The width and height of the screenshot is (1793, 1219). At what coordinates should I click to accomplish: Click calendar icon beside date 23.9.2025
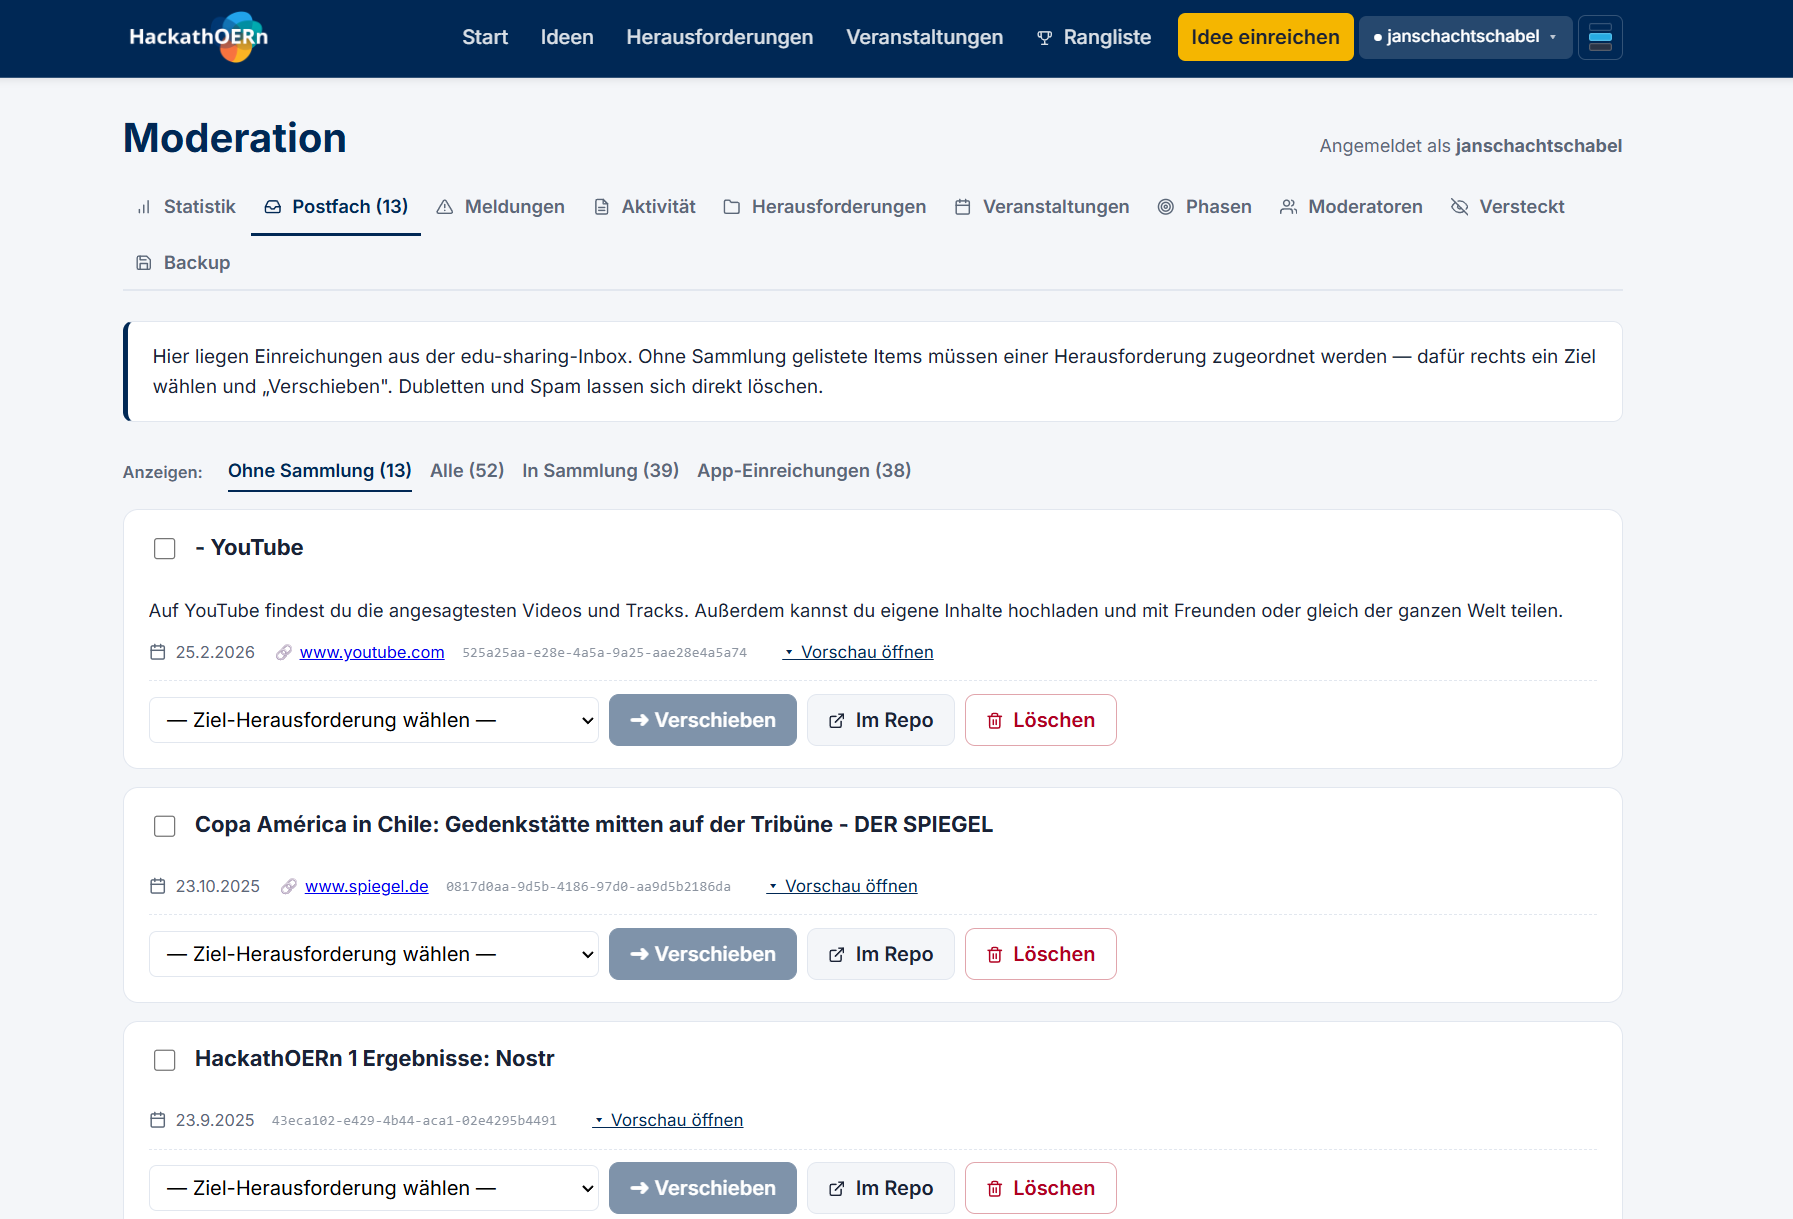coord(158,1120)
